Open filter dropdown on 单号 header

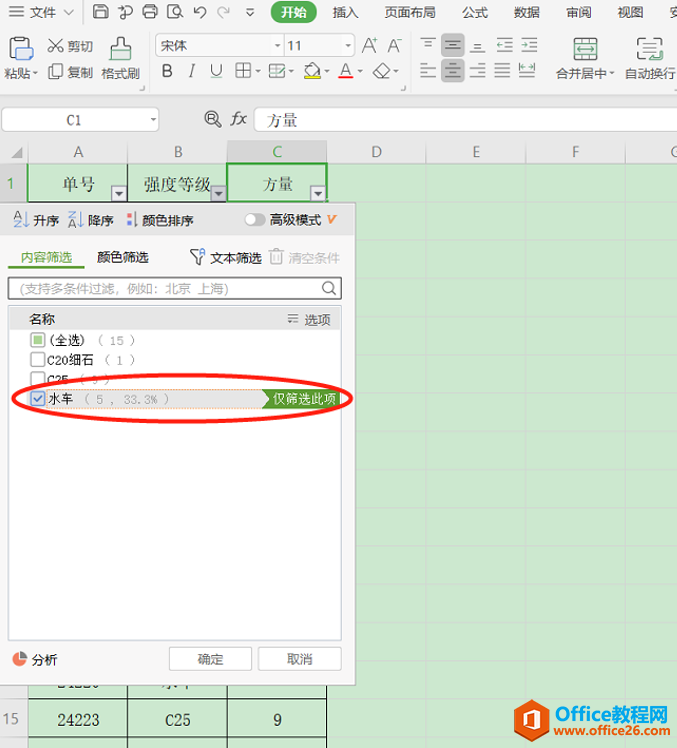coord(119,193)
